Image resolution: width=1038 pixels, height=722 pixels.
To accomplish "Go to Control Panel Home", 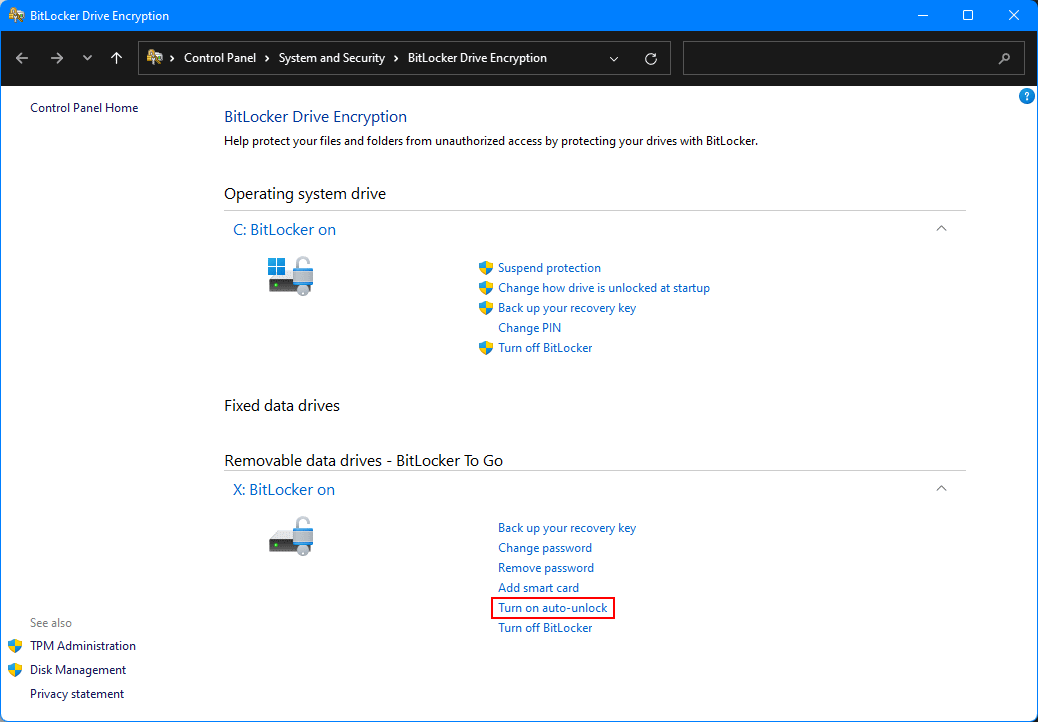I will pyautogui.click(x=84, y=108).
